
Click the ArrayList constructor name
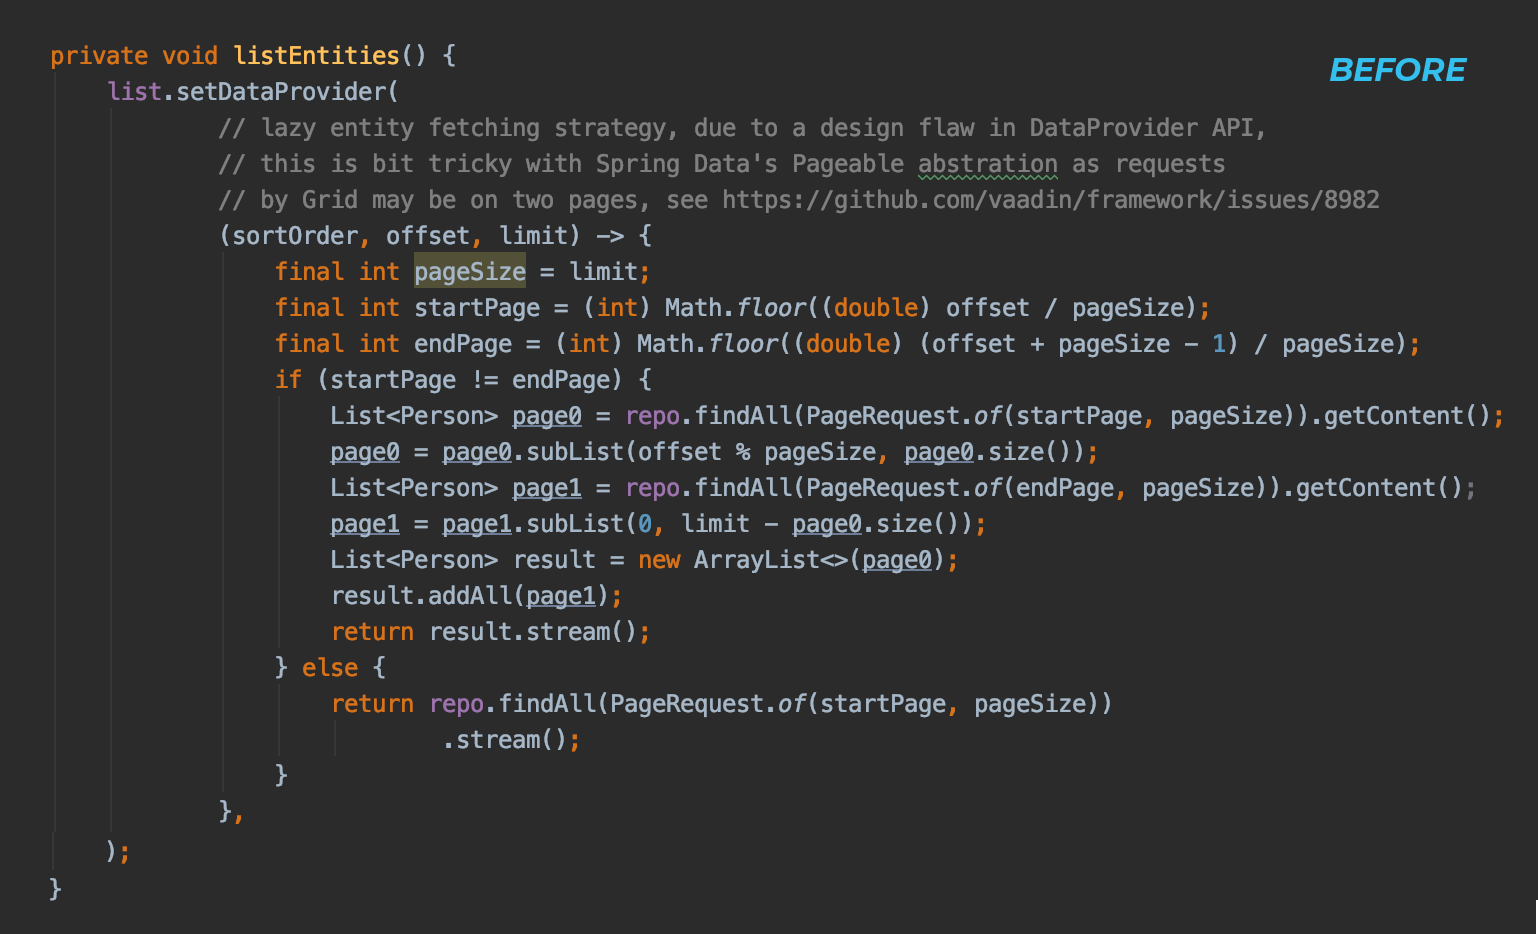point(757,560)
